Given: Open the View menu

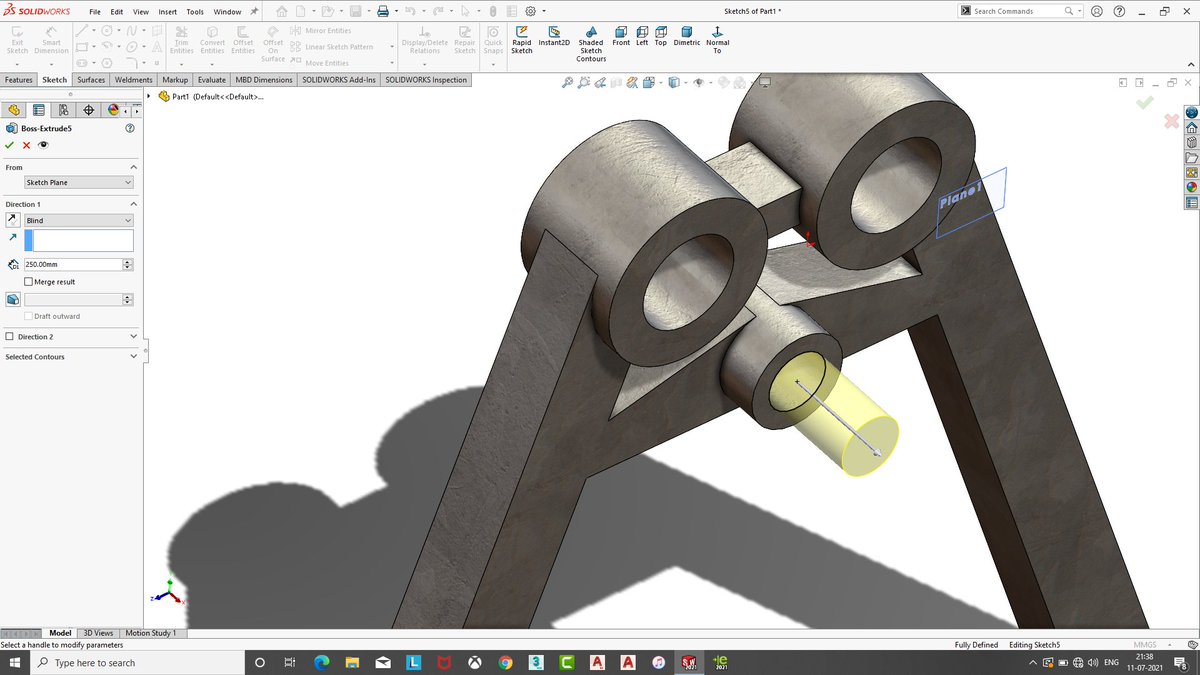Looking at the screenshot, I should point(141,11).
